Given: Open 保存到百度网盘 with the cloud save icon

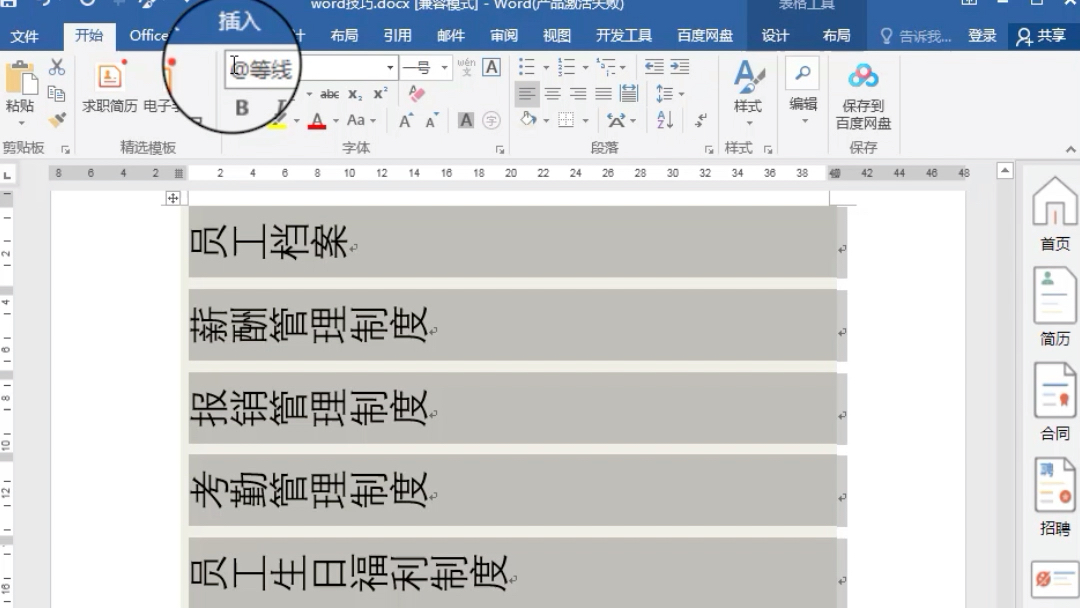Looking at the screenshot, I should (862, 78).
